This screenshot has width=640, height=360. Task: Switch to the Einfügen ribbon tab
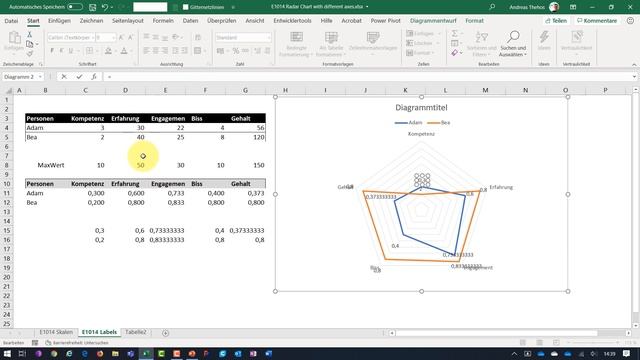[x=59, y=20]
